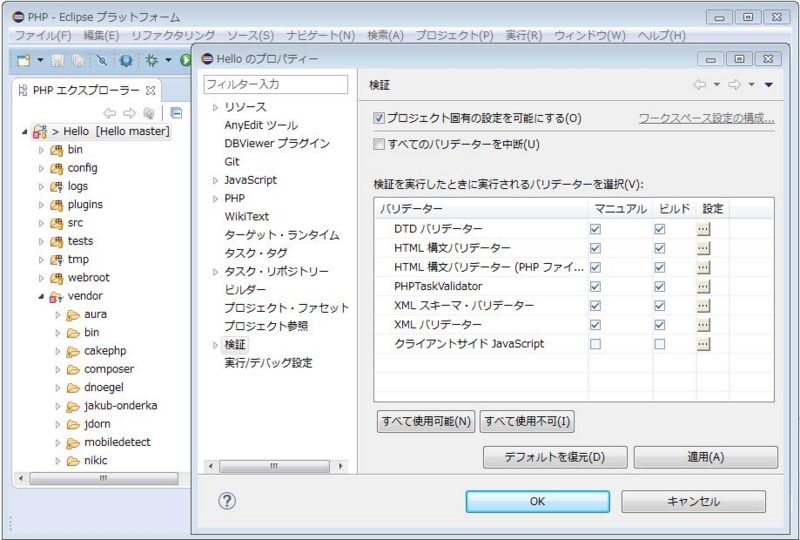Click デフォルトを復元(D) button
Image resolution: width=800 pixels, height=540 pixels.
[x=555, y=457]
